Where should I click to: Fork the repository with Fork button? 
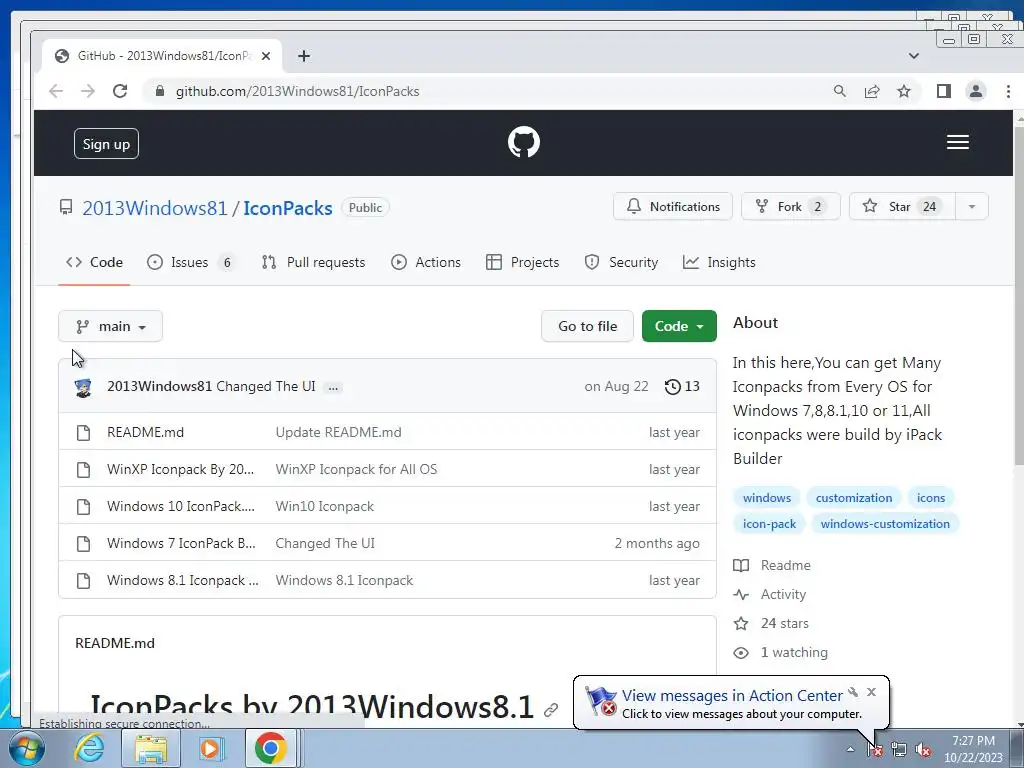tap(790, 206)
